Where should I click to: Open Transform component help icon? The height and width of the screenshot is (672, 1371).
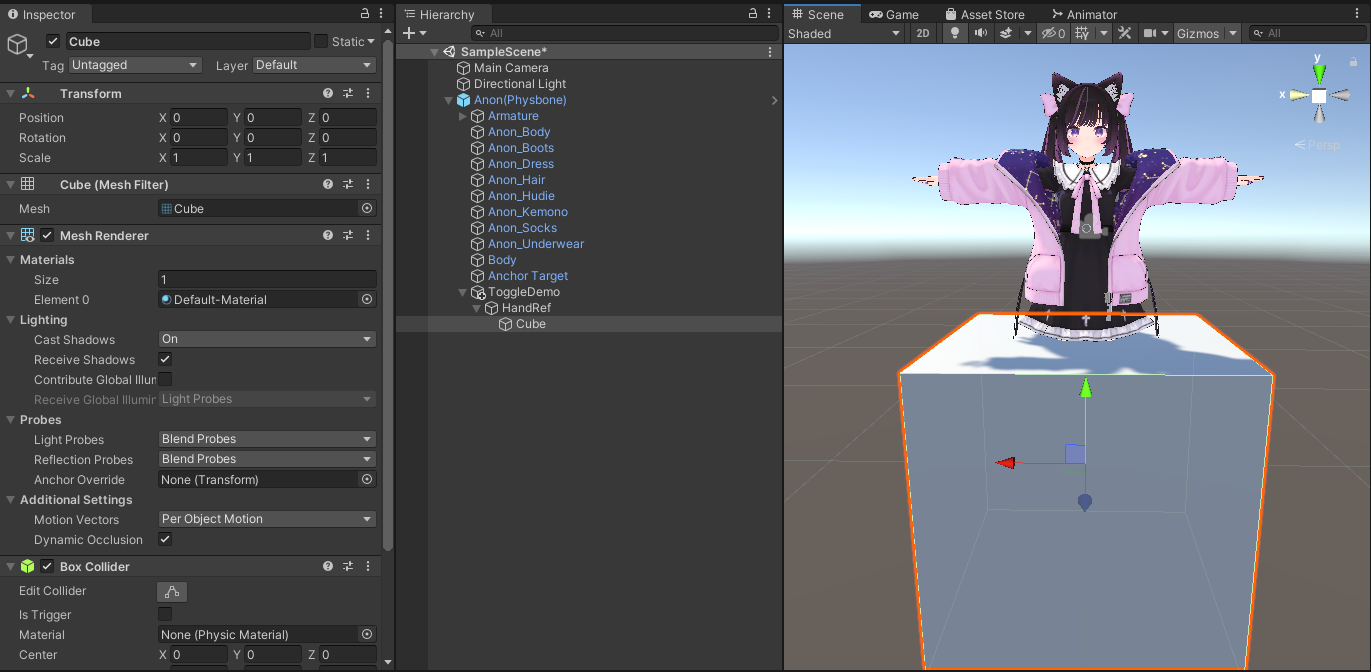[328, 93]
